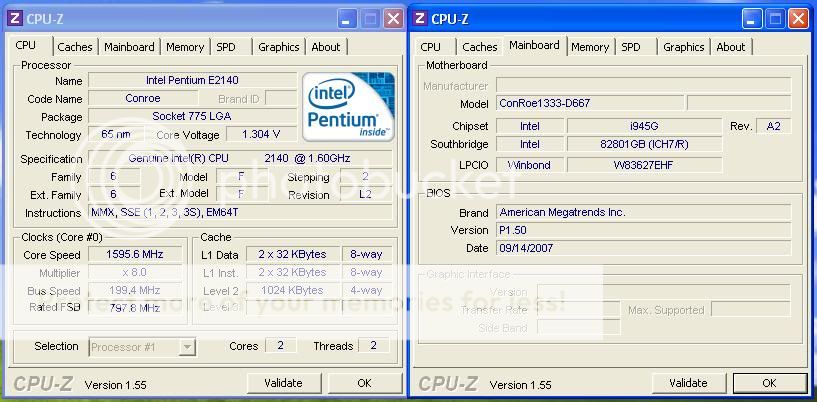This screenshot has width=817, height=402.
Task: Select Mainboard tab in right CPU-Z window
Action: point(534,45)
